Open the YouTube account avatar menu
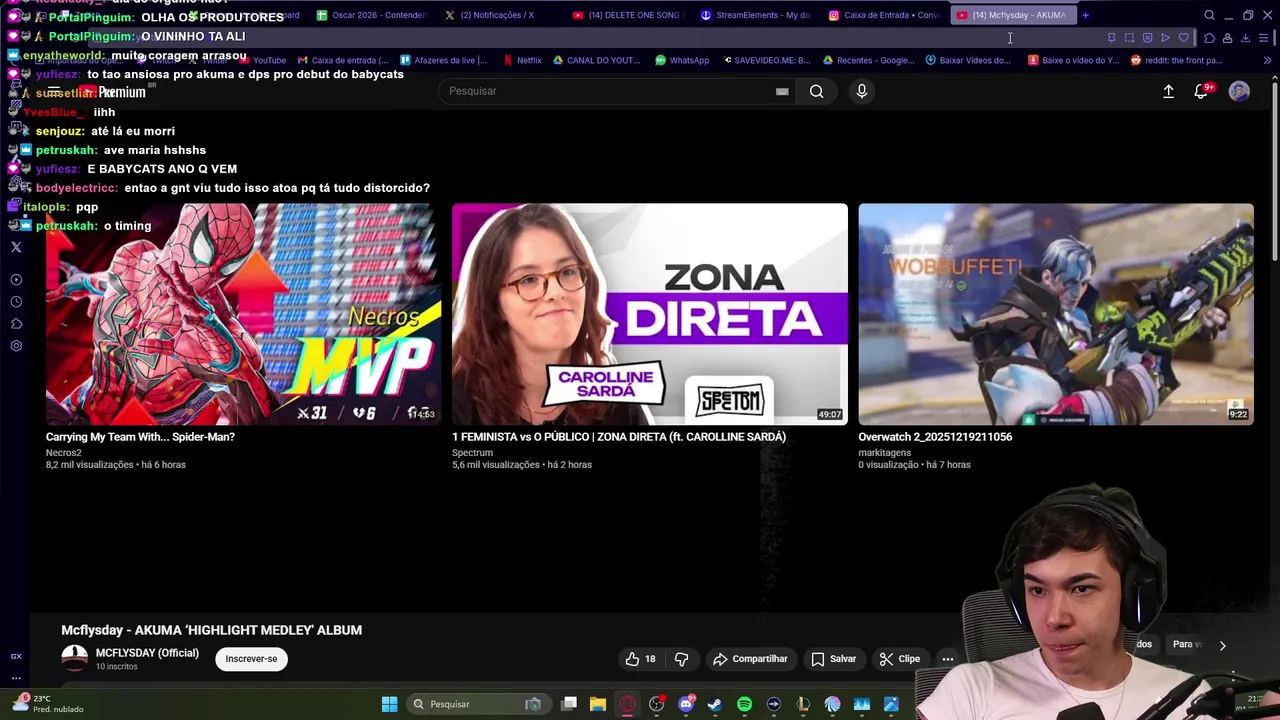Screen dimensions: 1280x720 (x=1239, y=91)
